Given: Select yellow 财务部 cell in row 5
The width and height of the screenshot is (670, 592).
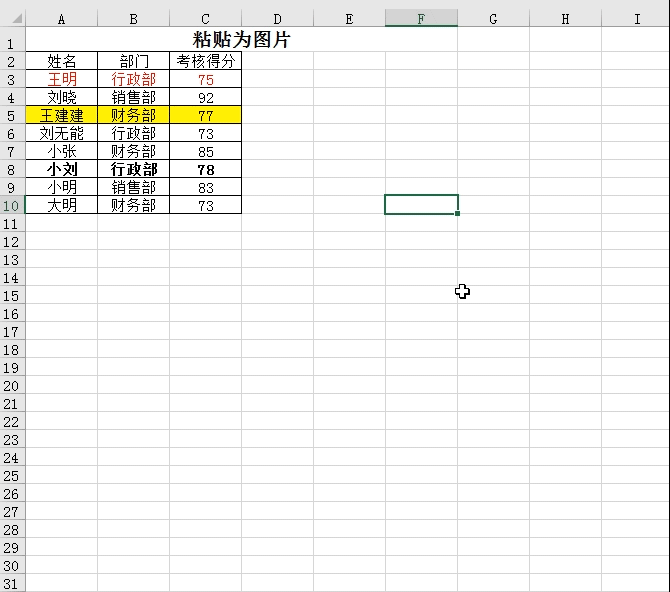Looking at the screenshot, I should (133, 115).
